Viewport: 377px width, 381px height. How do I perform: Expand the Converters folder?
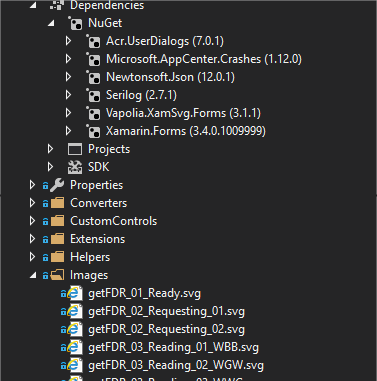(x=32, y=203)
